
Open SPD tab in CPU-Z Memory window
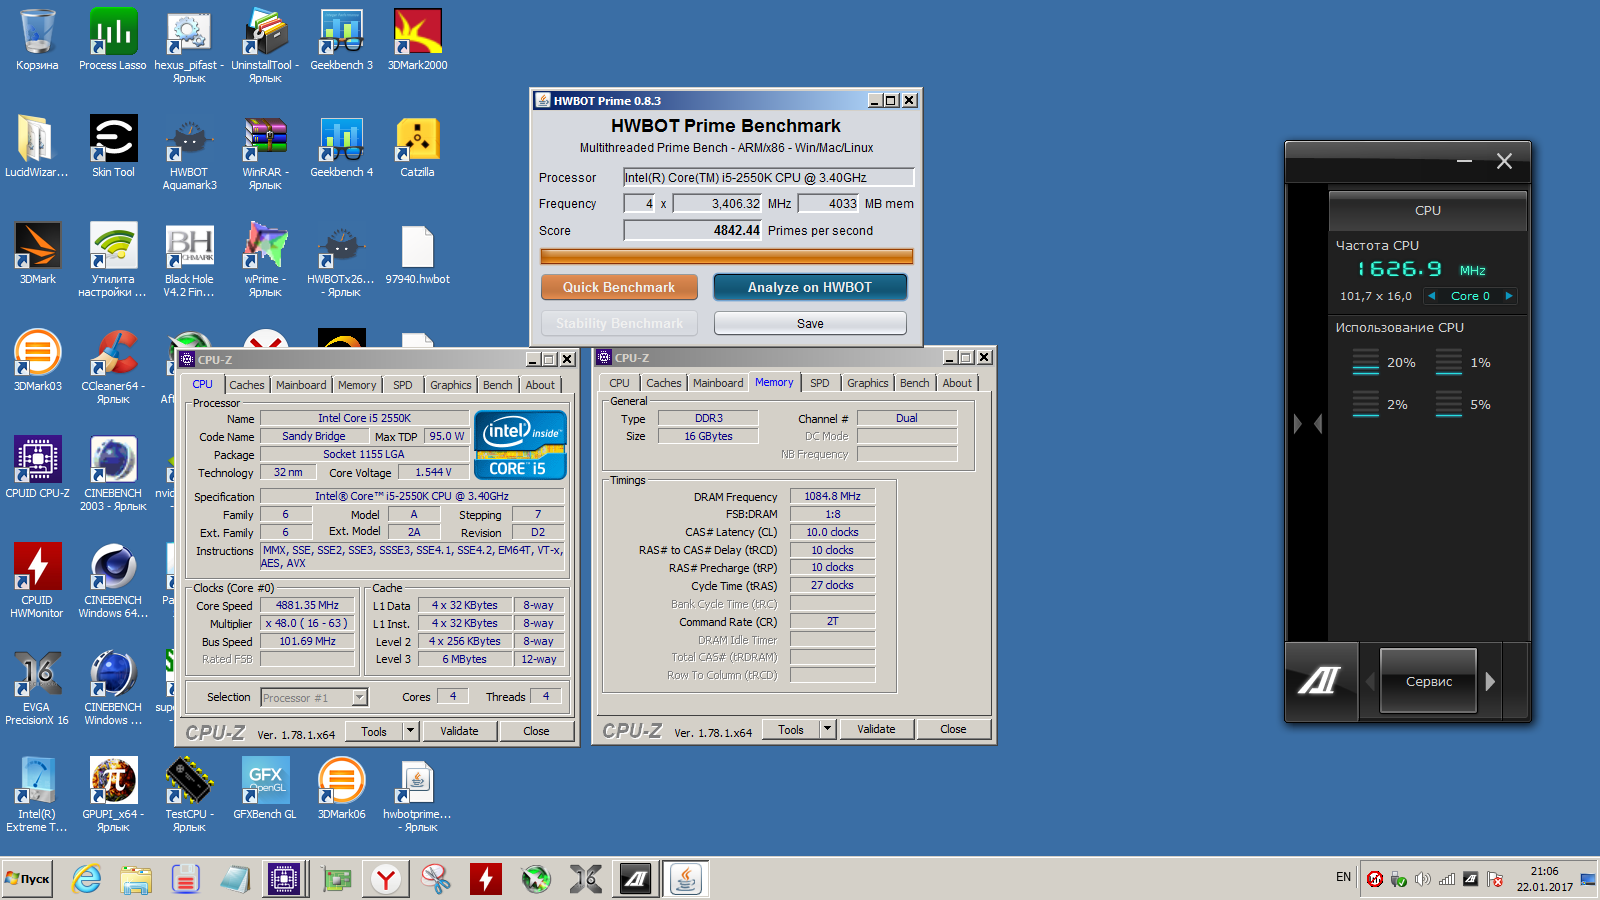819,383
